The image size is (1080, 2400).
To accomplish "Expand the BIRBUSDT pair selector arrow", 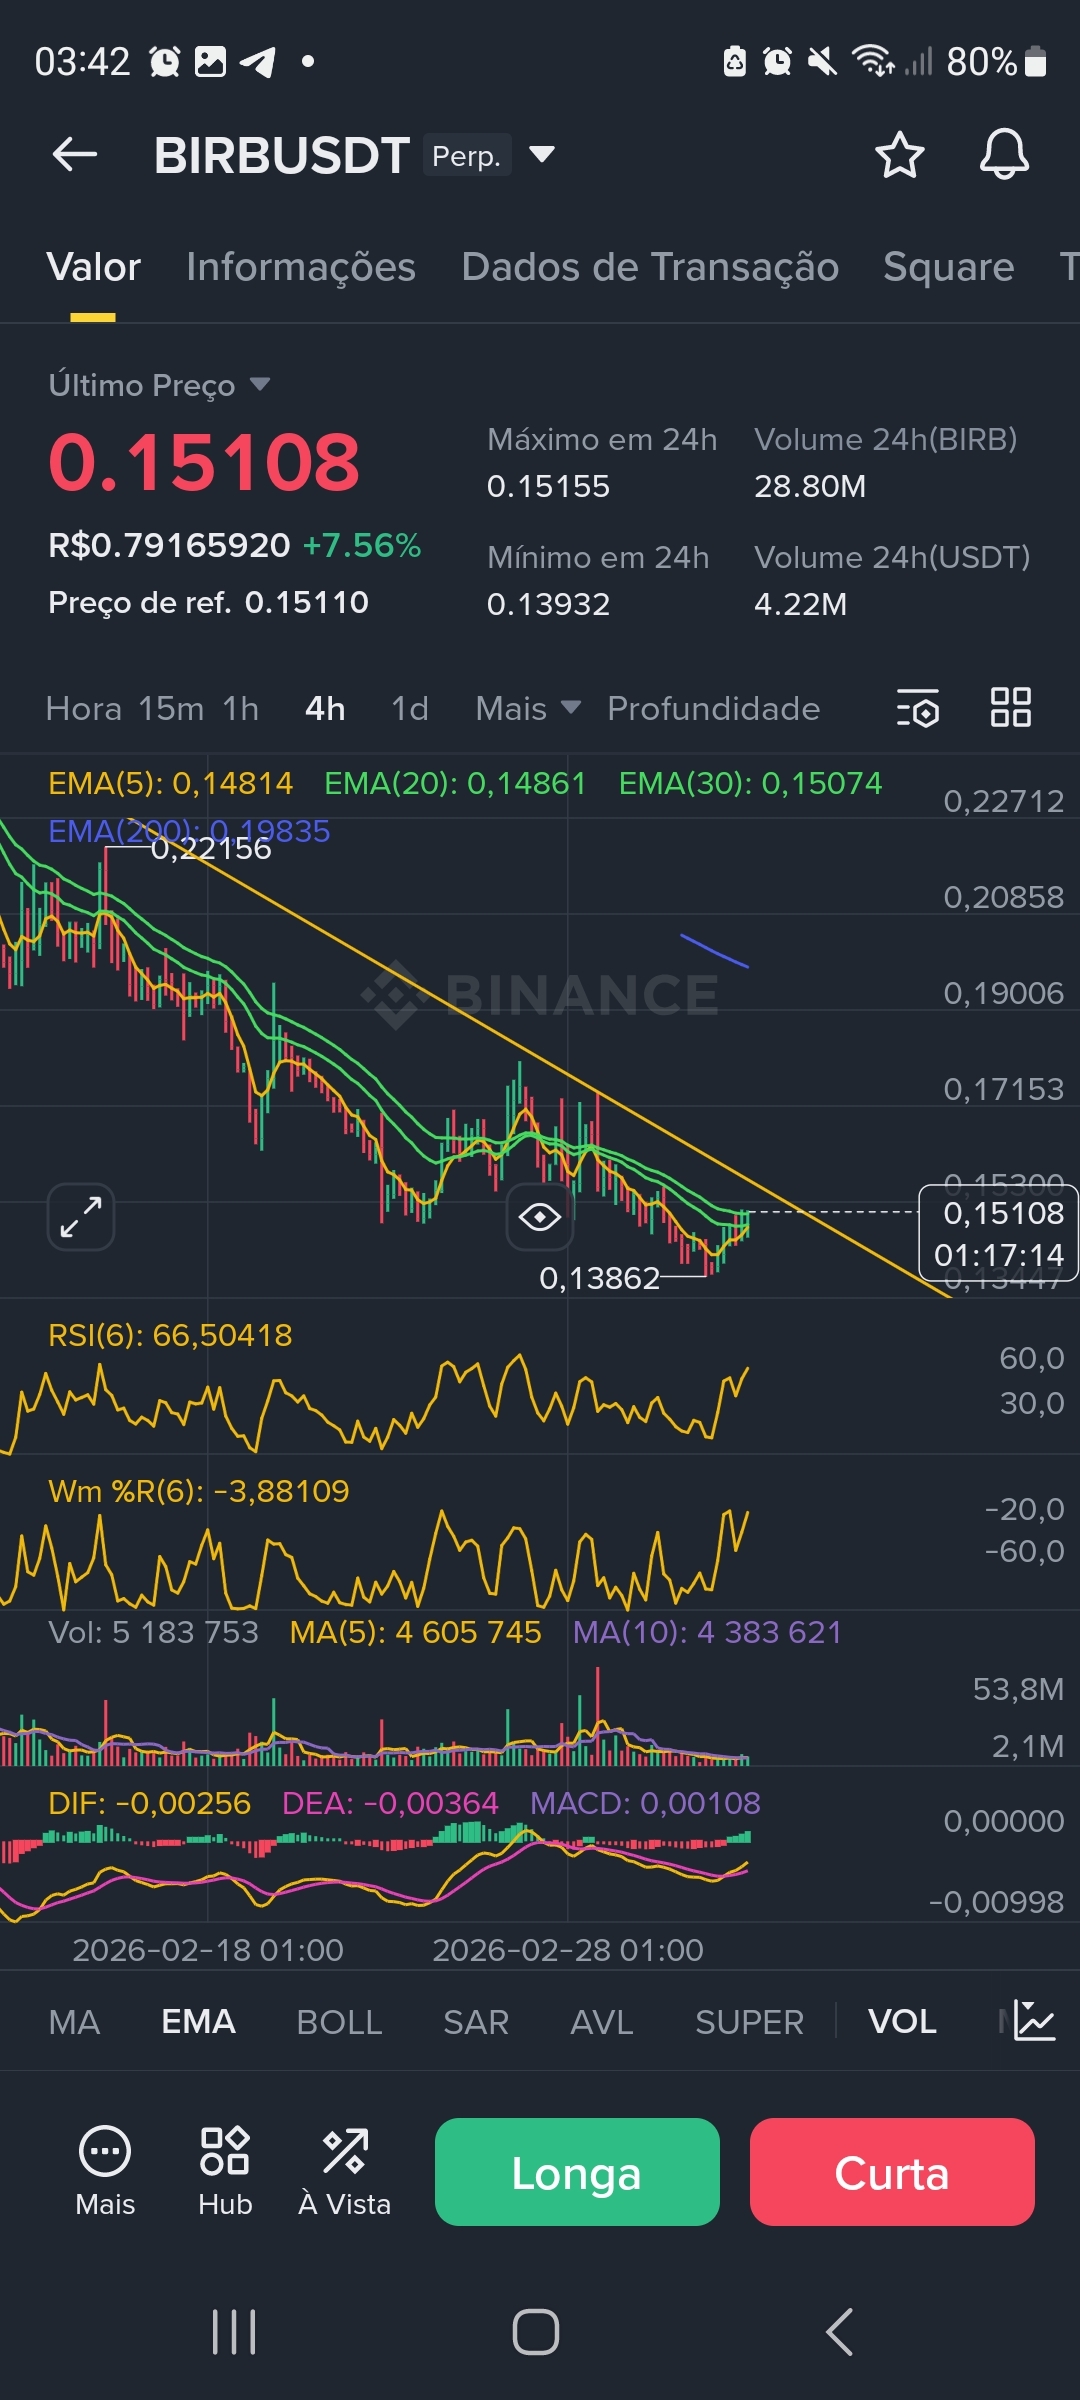I will point(542,154).
